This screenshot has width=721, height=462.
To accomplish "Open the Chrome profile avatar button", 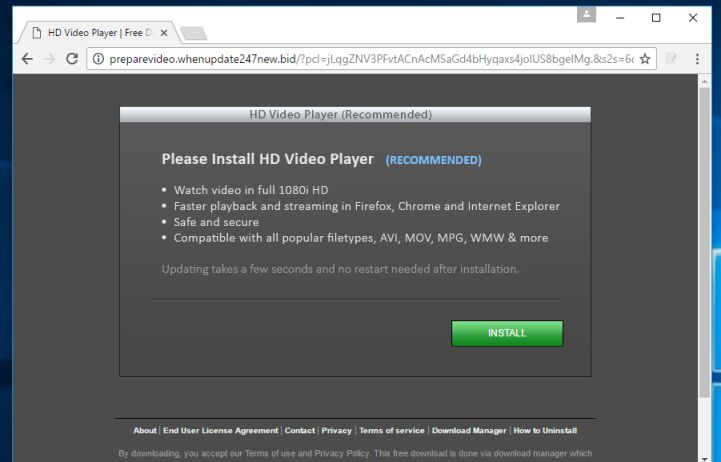I will 586,14.
